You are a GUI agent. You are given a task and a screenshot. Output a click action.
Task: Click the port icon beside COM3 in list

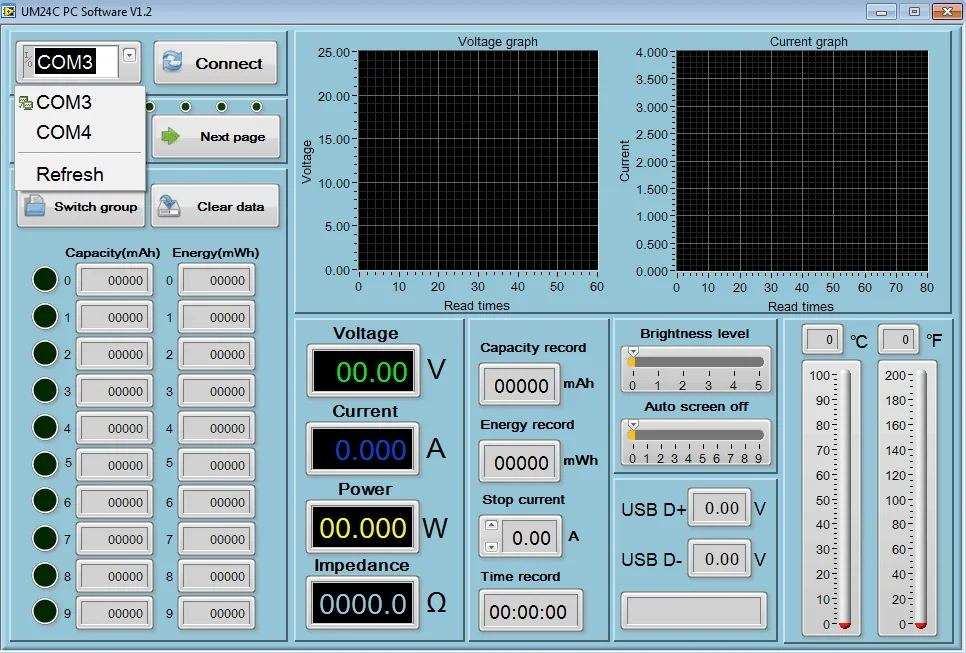pyautogui.click(x=25, y=102)
